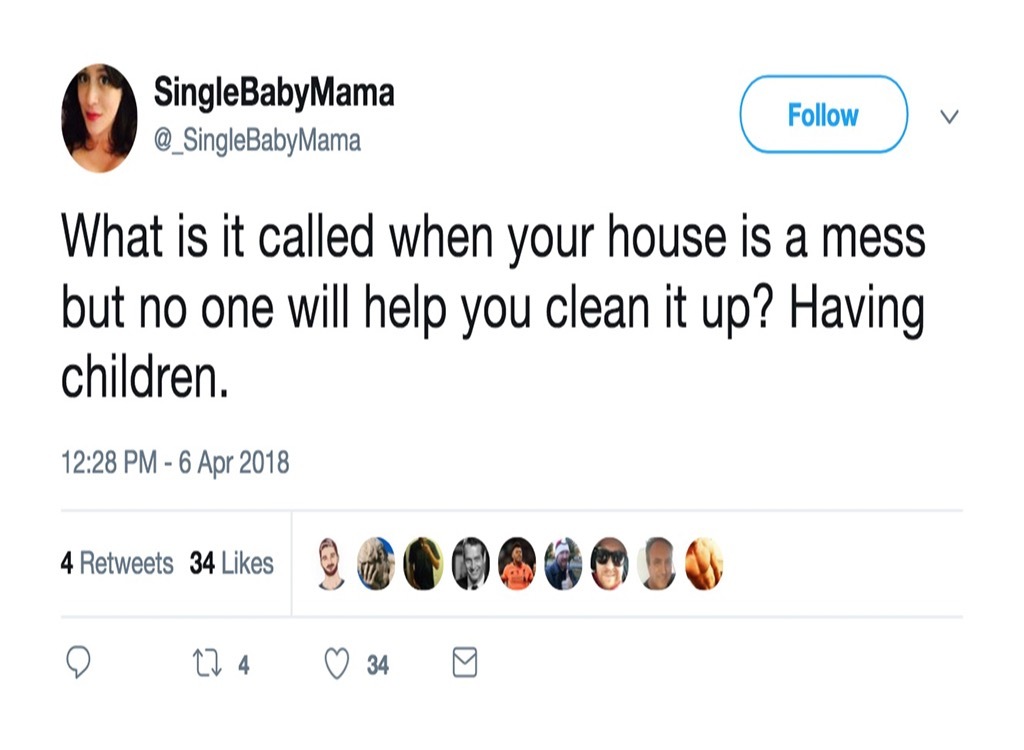This screenshot has height=750, width=1024.
Task: Click the 4 Retweets count
Action: 119,563
